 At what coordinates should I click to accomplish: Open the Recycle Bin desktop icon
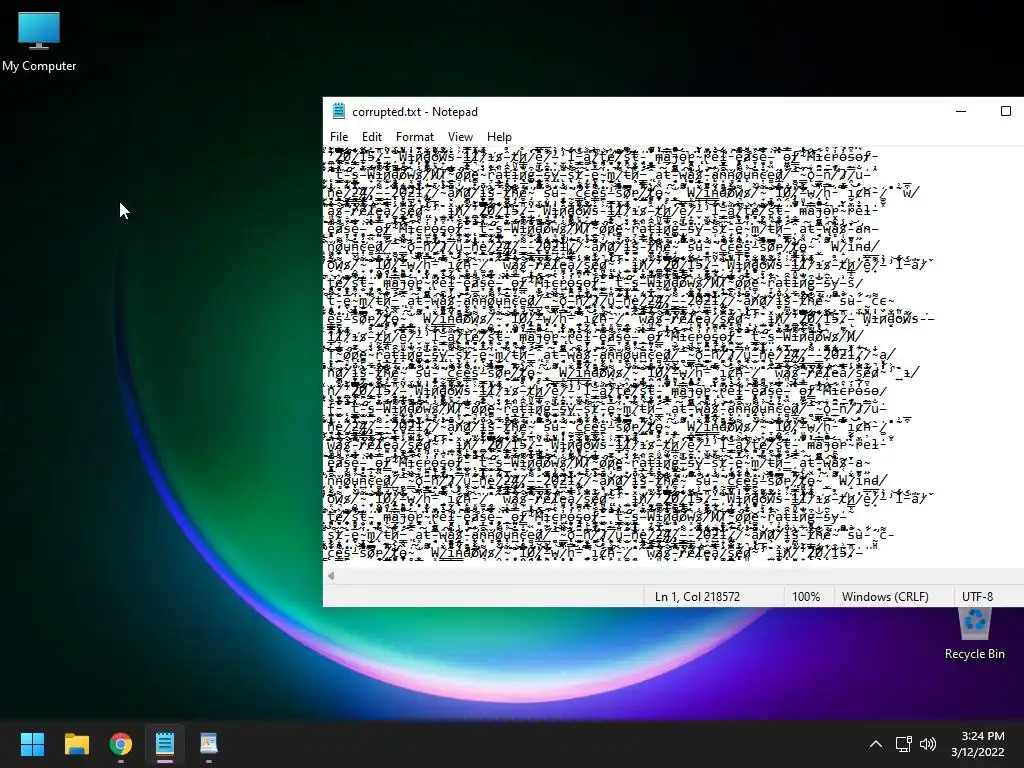[x=974, y=633]
